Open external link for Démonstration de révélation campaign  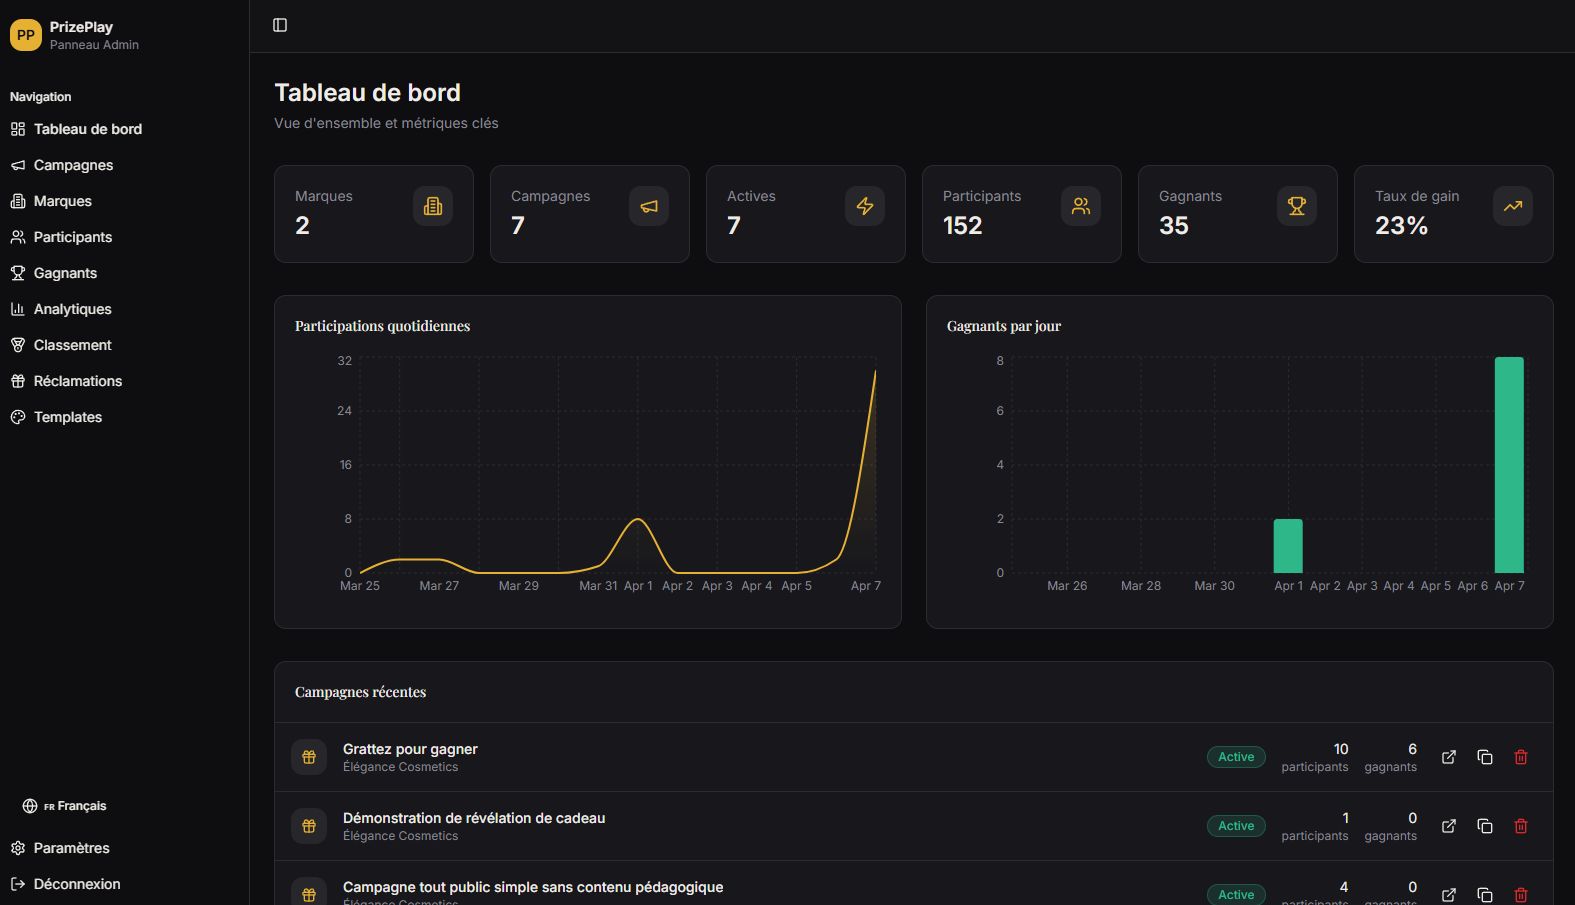tap(1448, 826)
